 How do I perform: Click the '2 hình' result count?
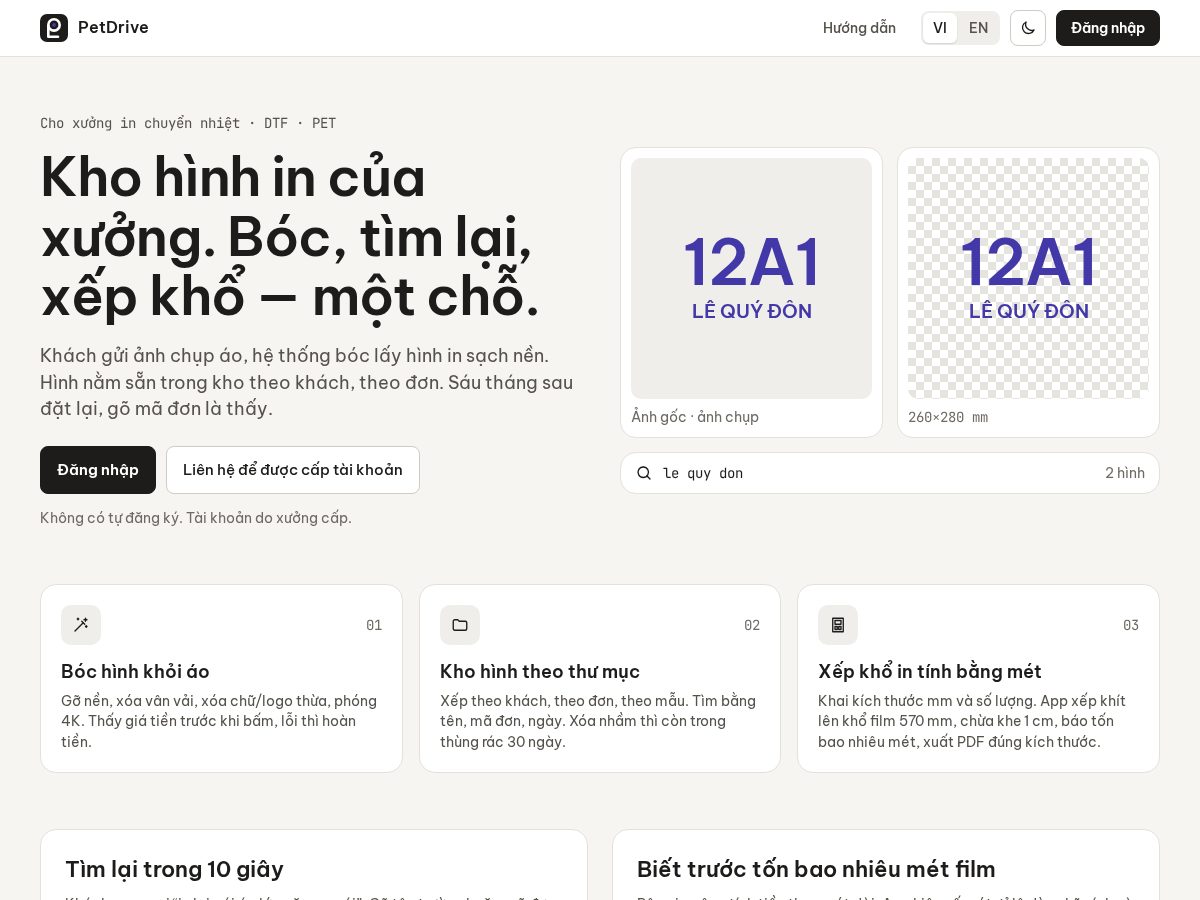point(1125,473)
